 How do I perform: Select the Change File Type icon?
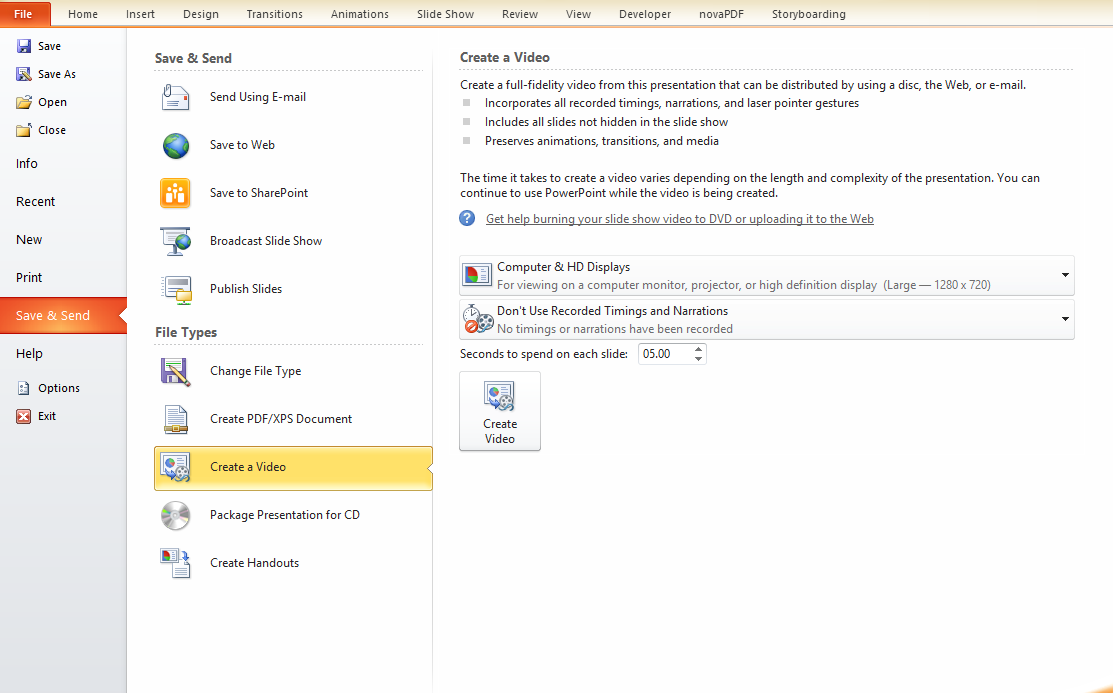(x=176, y=371)
